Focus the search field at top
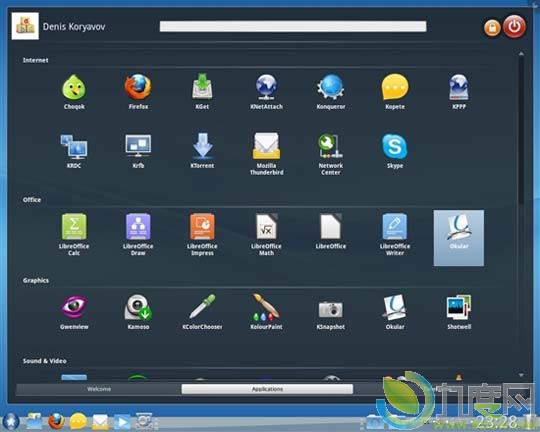Image resolution: width=540 pixels, height=432 pixels. (x=293, y=26)
